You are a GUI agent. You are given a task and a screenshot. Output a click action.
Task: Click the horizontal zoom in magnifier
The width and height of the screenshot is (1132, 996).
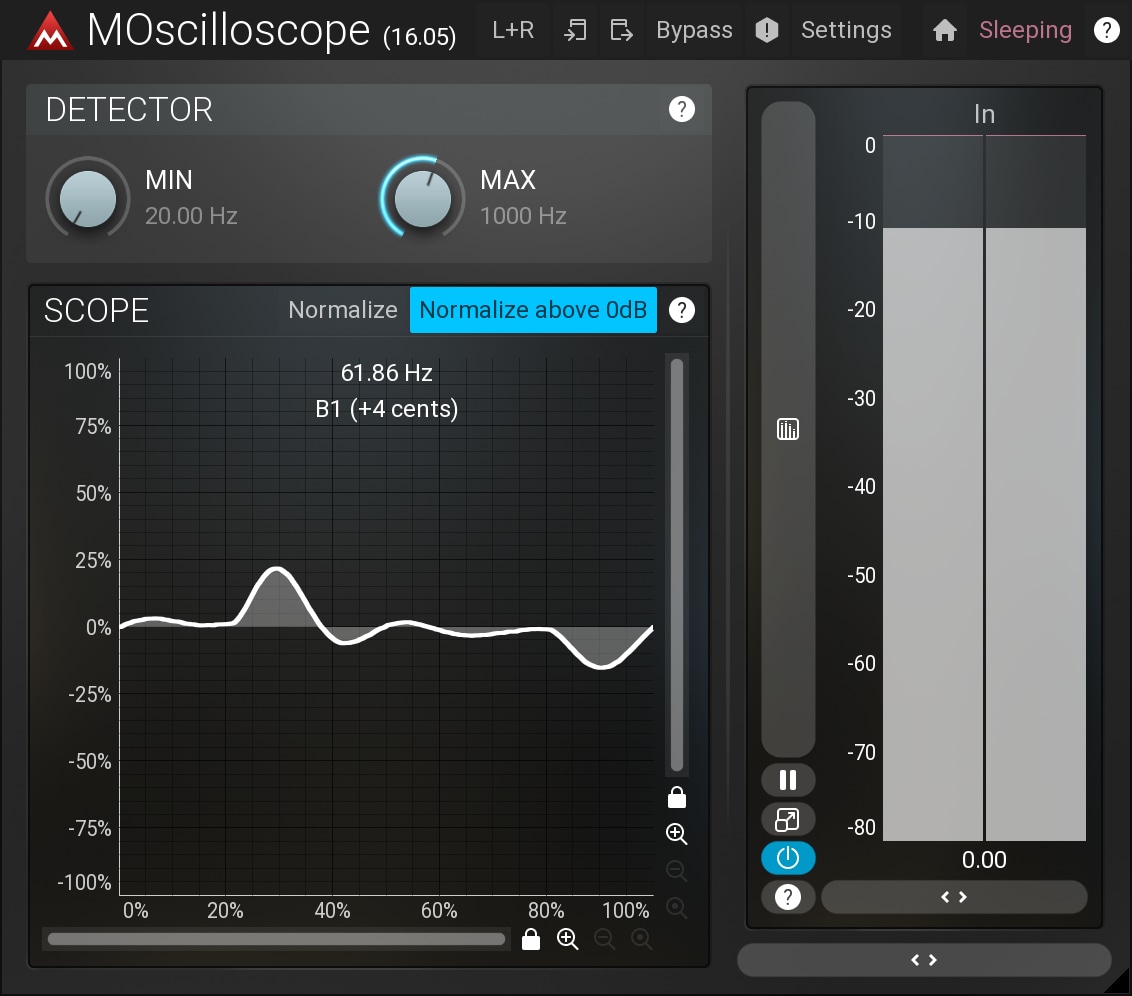click(x=567, y=939)
